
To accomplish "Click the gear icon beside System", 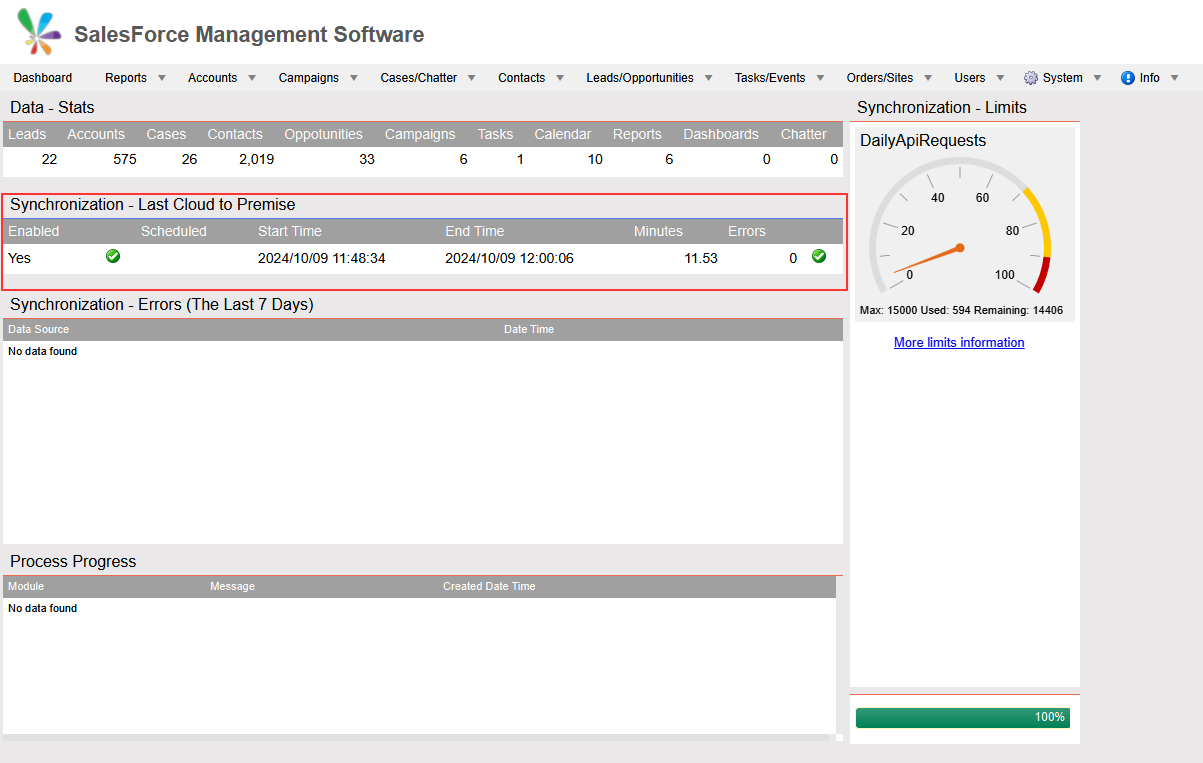I will click(1031, 77).
